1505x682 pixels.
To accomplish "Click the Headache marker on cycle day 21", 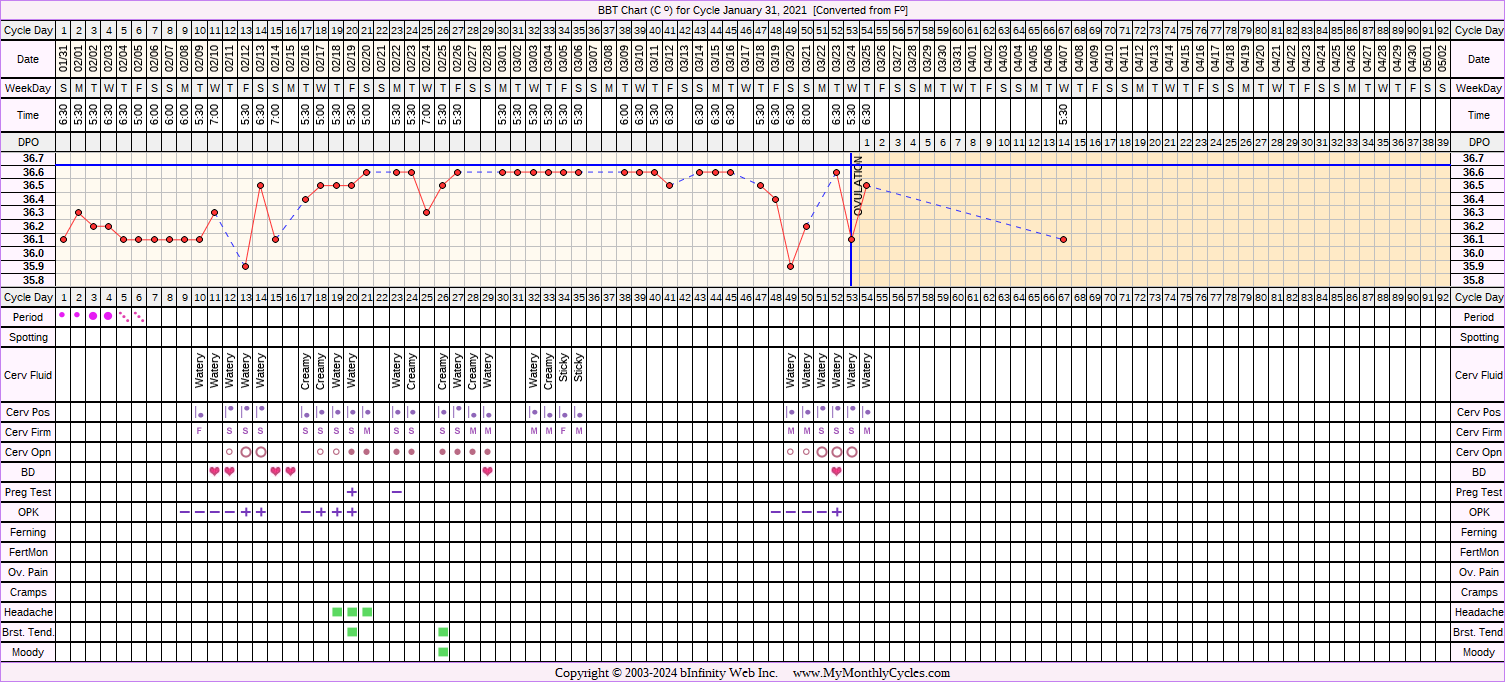I will [367, 612].
